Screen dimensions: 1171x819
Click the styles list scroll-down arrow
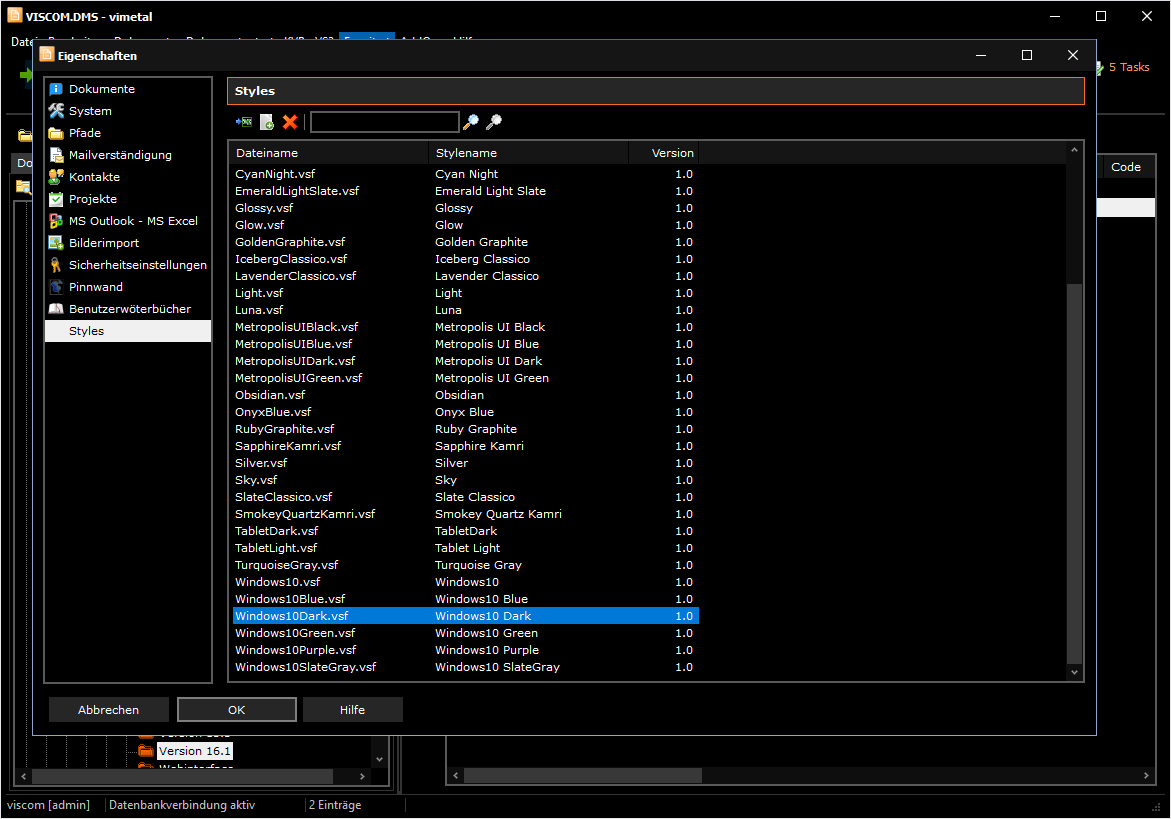1075,673
